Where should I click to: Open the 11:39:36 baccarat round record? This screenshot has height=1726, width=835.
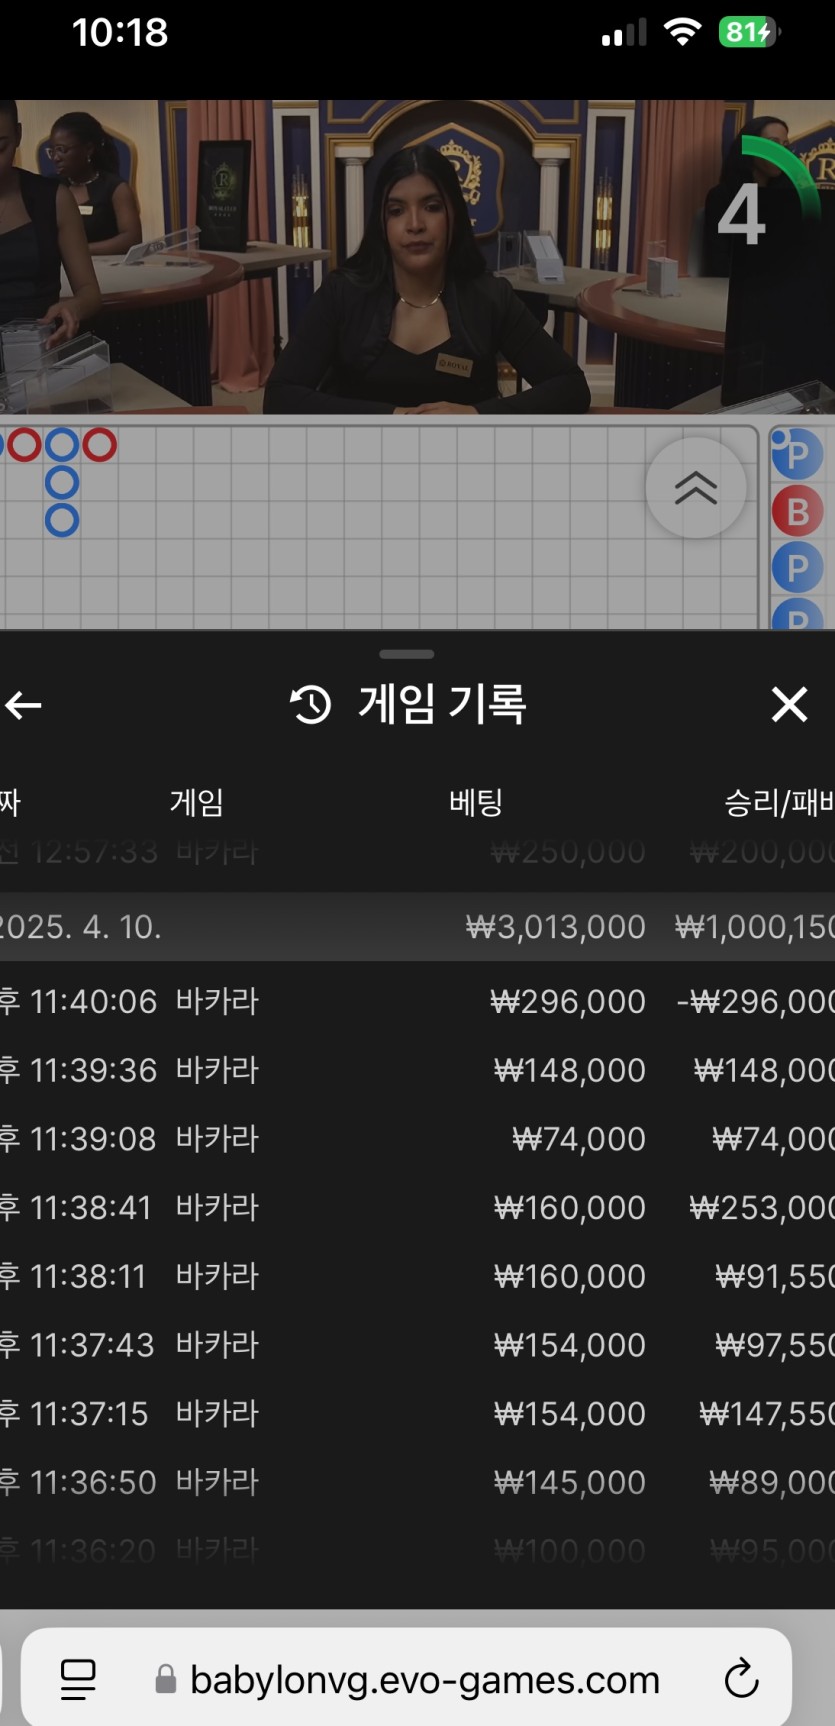point(417,1070)
